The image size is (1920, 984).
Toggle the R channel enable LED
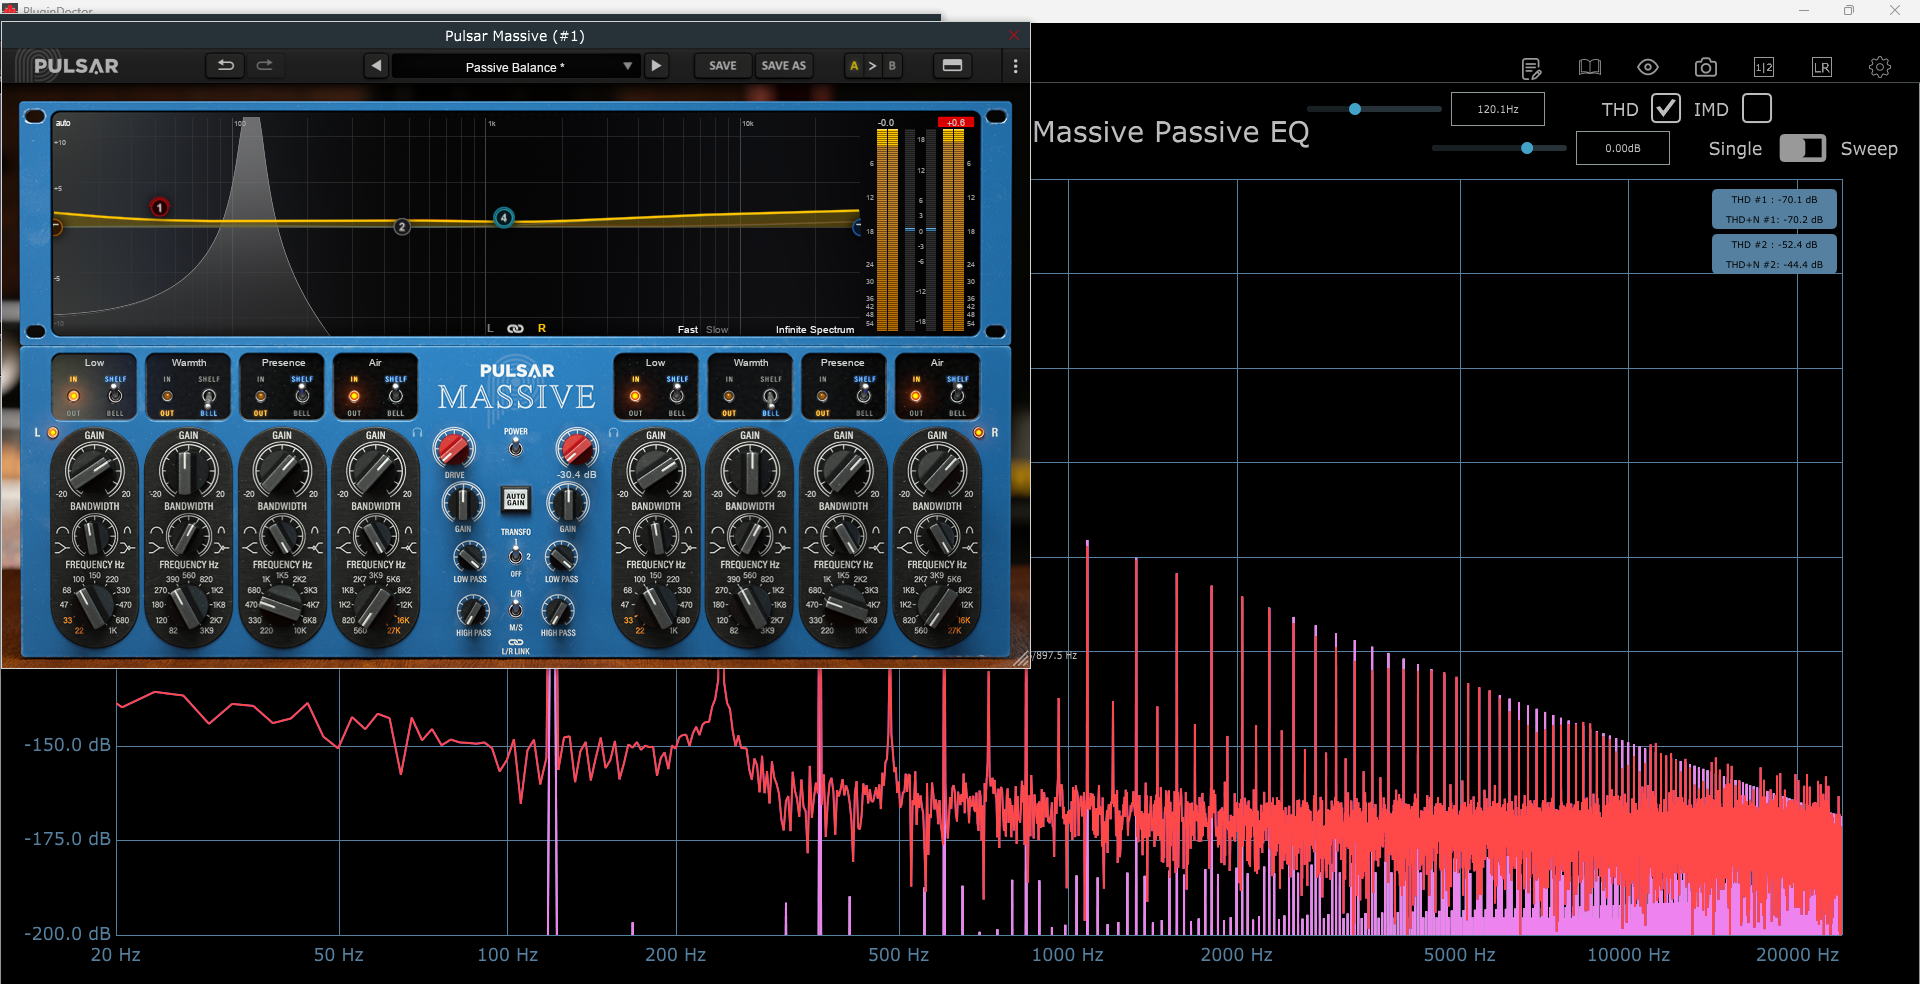pyautogui.click(x=979, y=433)
